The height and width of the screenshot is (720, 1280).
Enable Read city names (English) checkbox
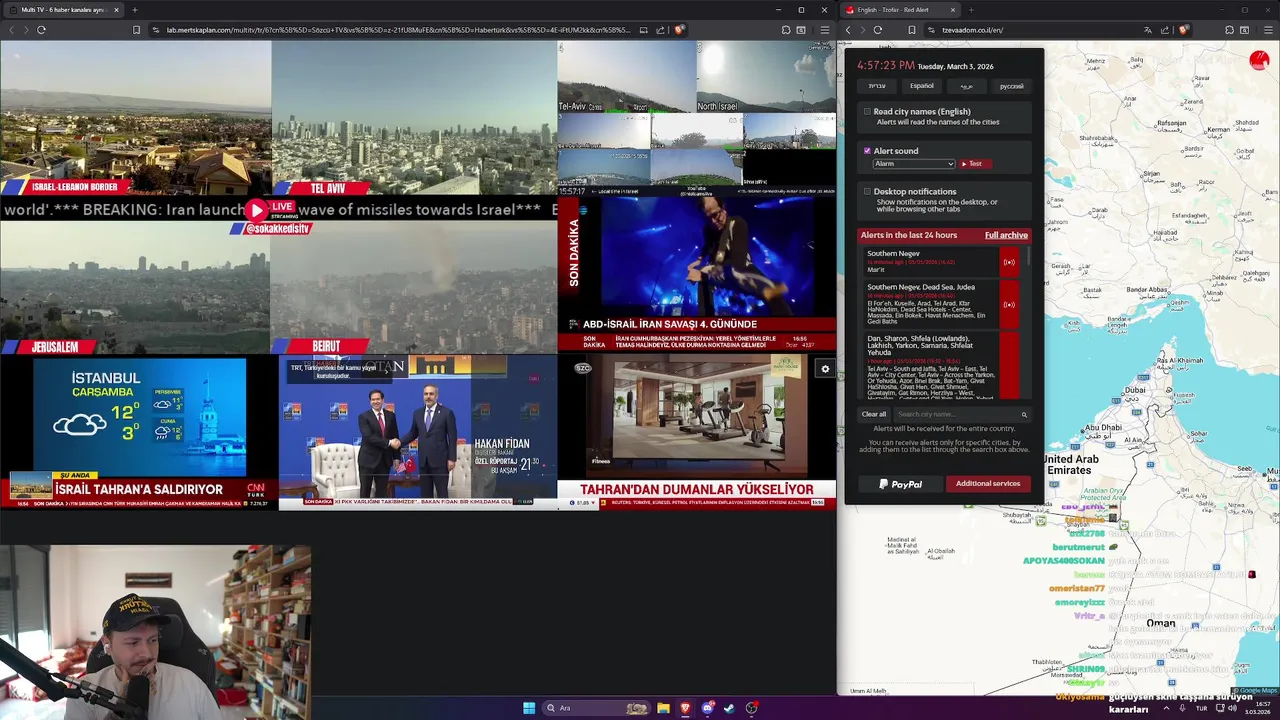tap(867, 112)
